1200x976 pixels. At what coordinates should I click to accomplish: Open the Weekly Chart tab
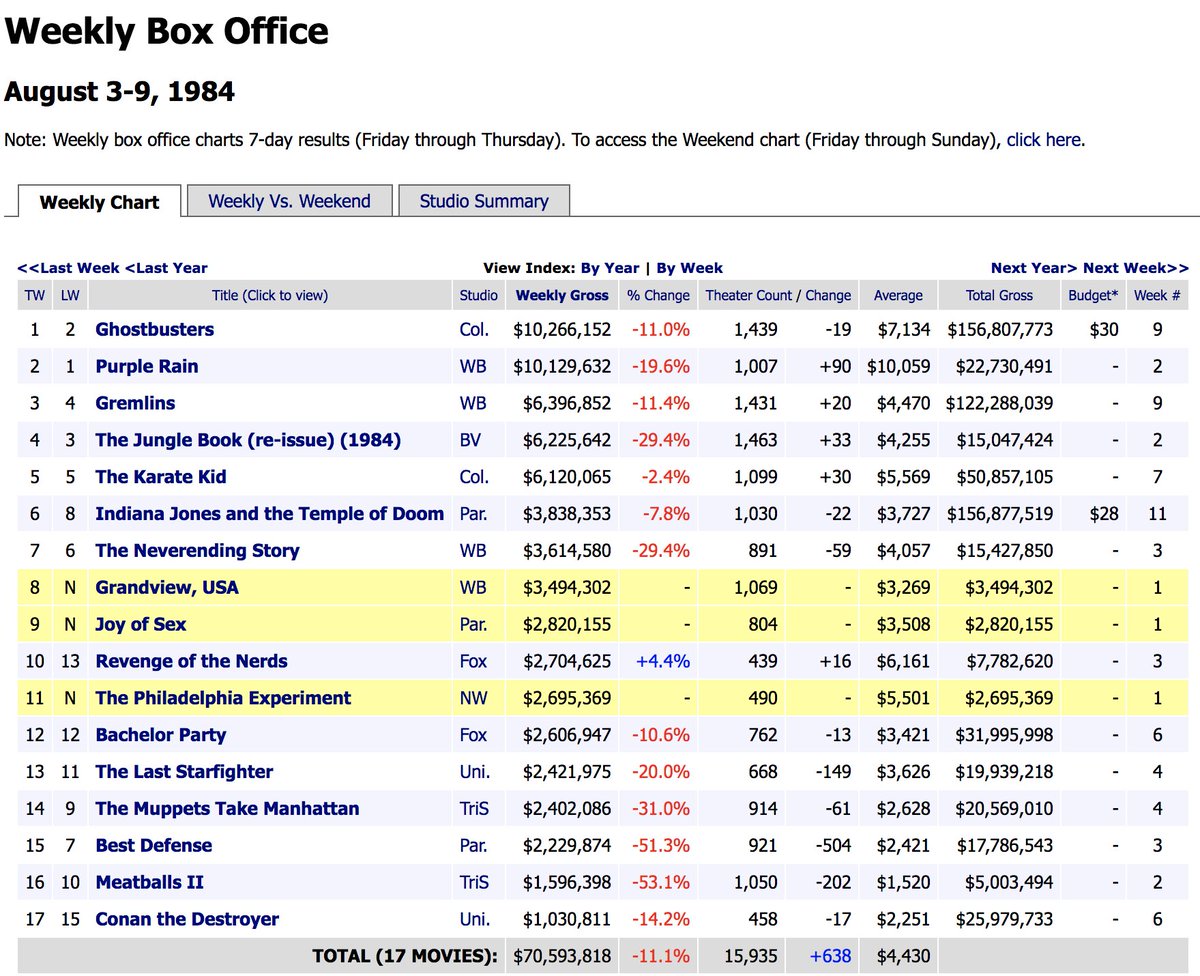(x=99, y=202)
